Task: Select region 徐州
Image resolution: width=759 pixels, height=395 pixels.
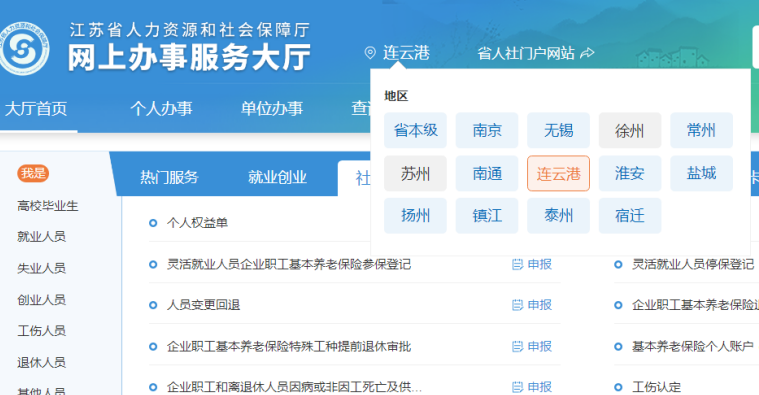Action: (630, 130)
